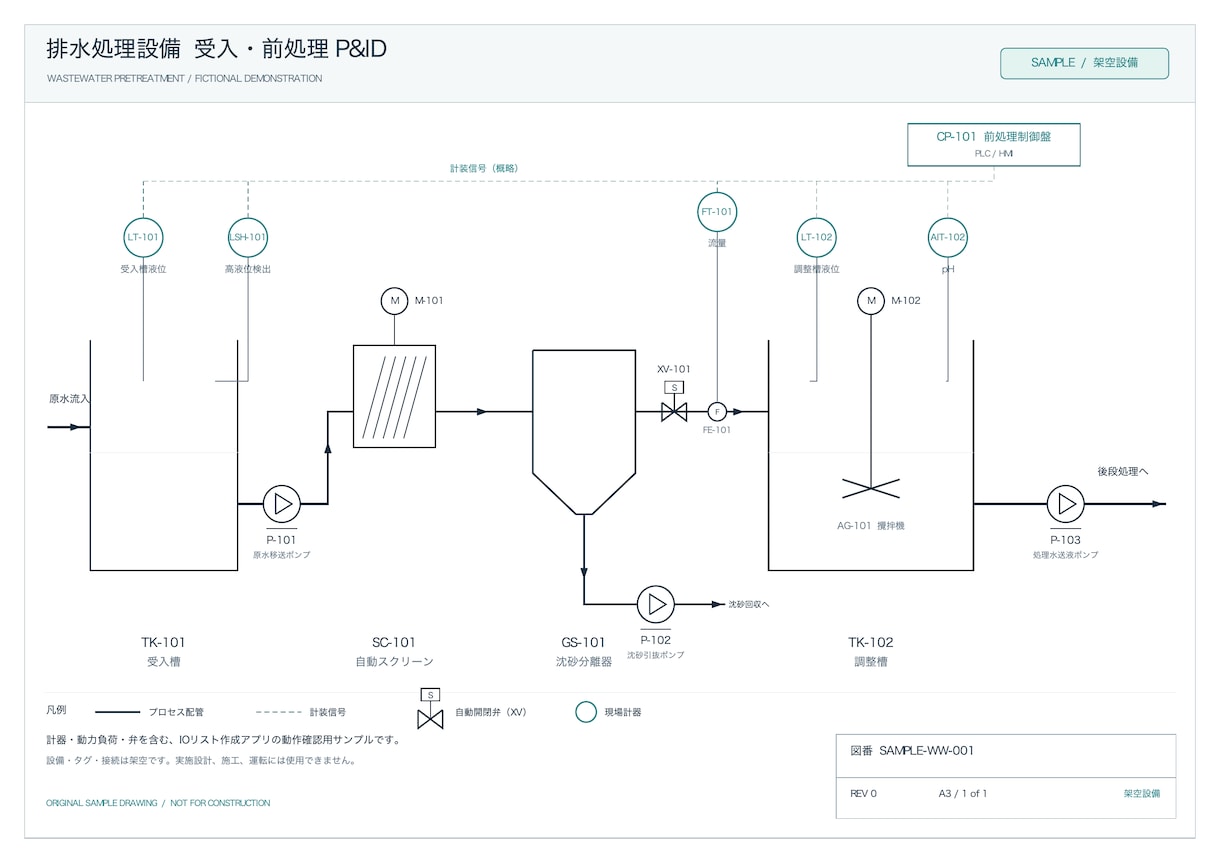
Task: Click the 図番 SAMPLE-WW-001 drawing number
Action: pyautogui.click(x=912, y=751)
